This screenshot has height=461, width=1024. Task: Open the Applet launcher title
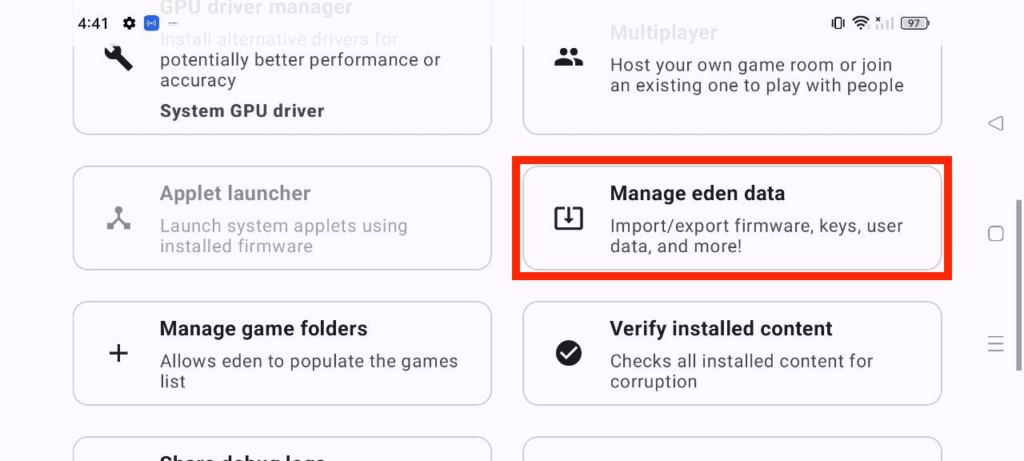pyautogui.click(x=235, y=193)
